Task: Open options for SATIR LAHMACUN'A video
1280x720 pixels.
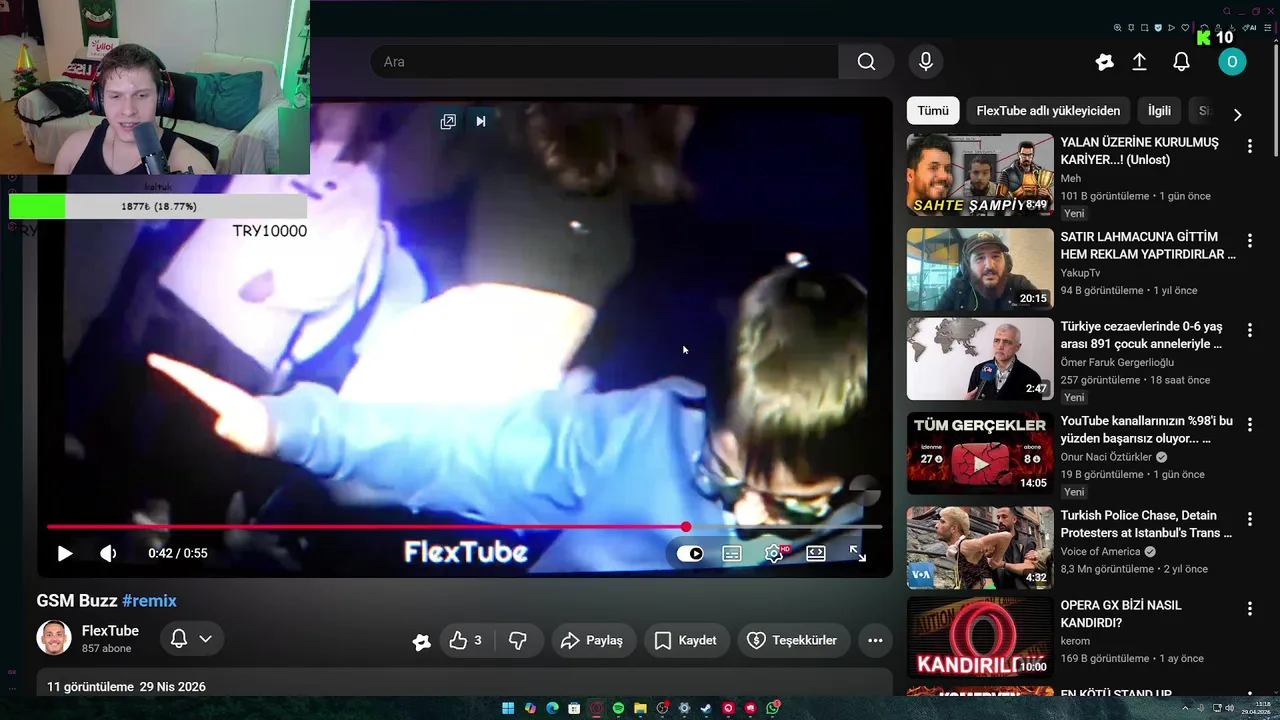Action: [1249, 241]
